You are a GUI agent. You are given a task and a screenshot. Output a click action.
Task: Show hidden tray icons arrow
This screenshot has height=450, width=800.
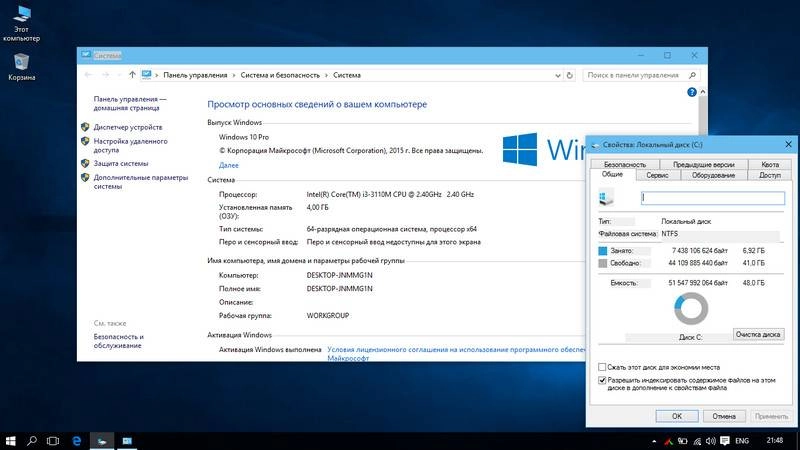pos(654,441)
